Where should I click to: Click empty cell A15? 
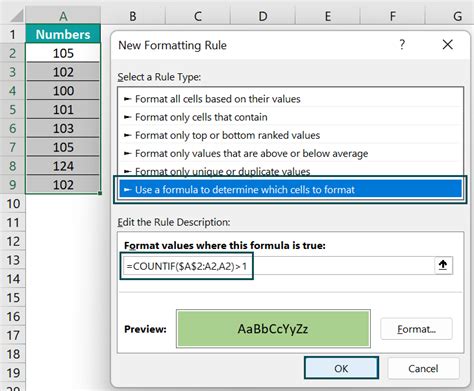pyautogui.click(x=63, y=298)
